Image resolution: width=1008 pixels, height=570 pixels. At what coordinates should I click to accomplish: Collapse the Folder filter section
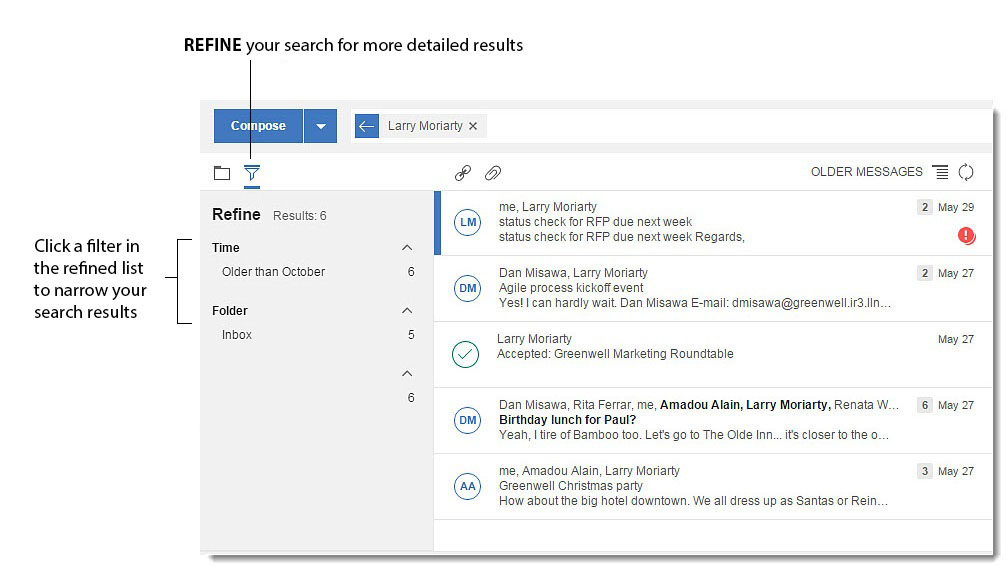407,311
